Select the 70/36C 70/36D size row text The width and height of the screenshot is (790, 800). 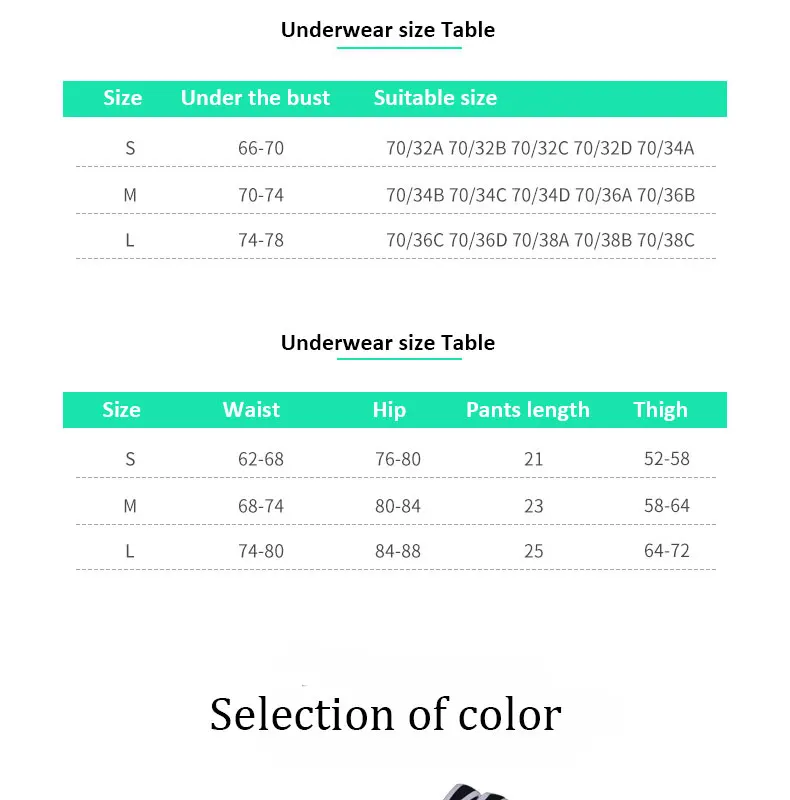[x=540, y=240]
